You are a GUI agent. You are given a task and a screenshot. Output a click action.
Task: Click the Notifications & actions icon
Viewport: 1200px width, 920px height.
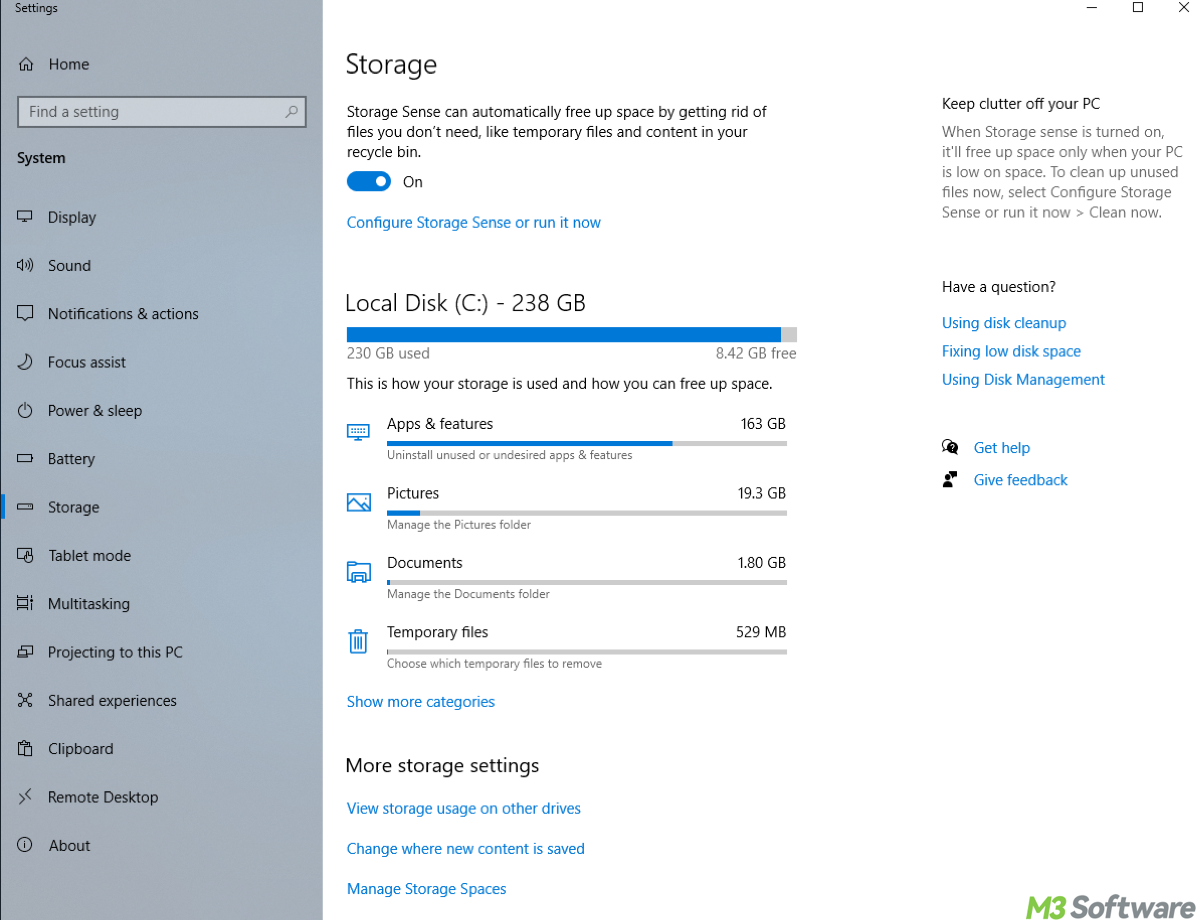(26, 314)
